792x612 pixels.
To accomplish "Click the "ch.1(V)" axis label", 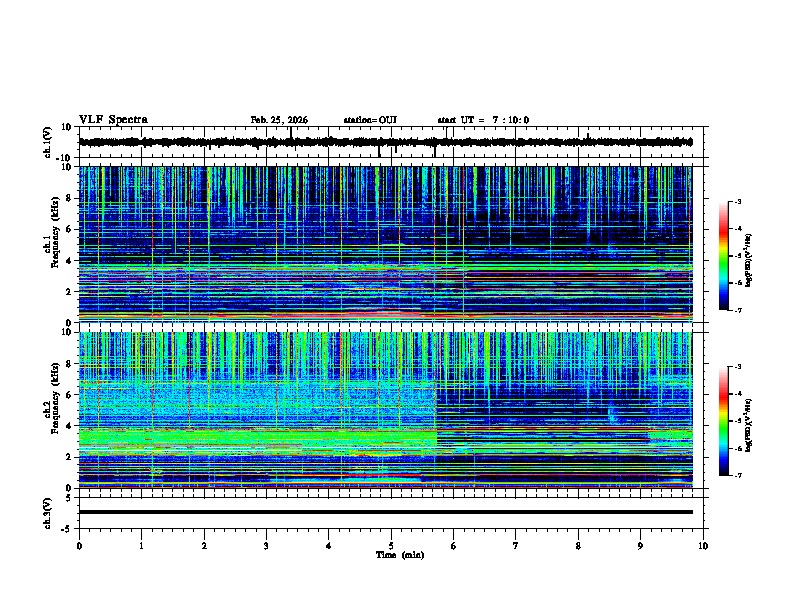I will click(x=48, y=142).
